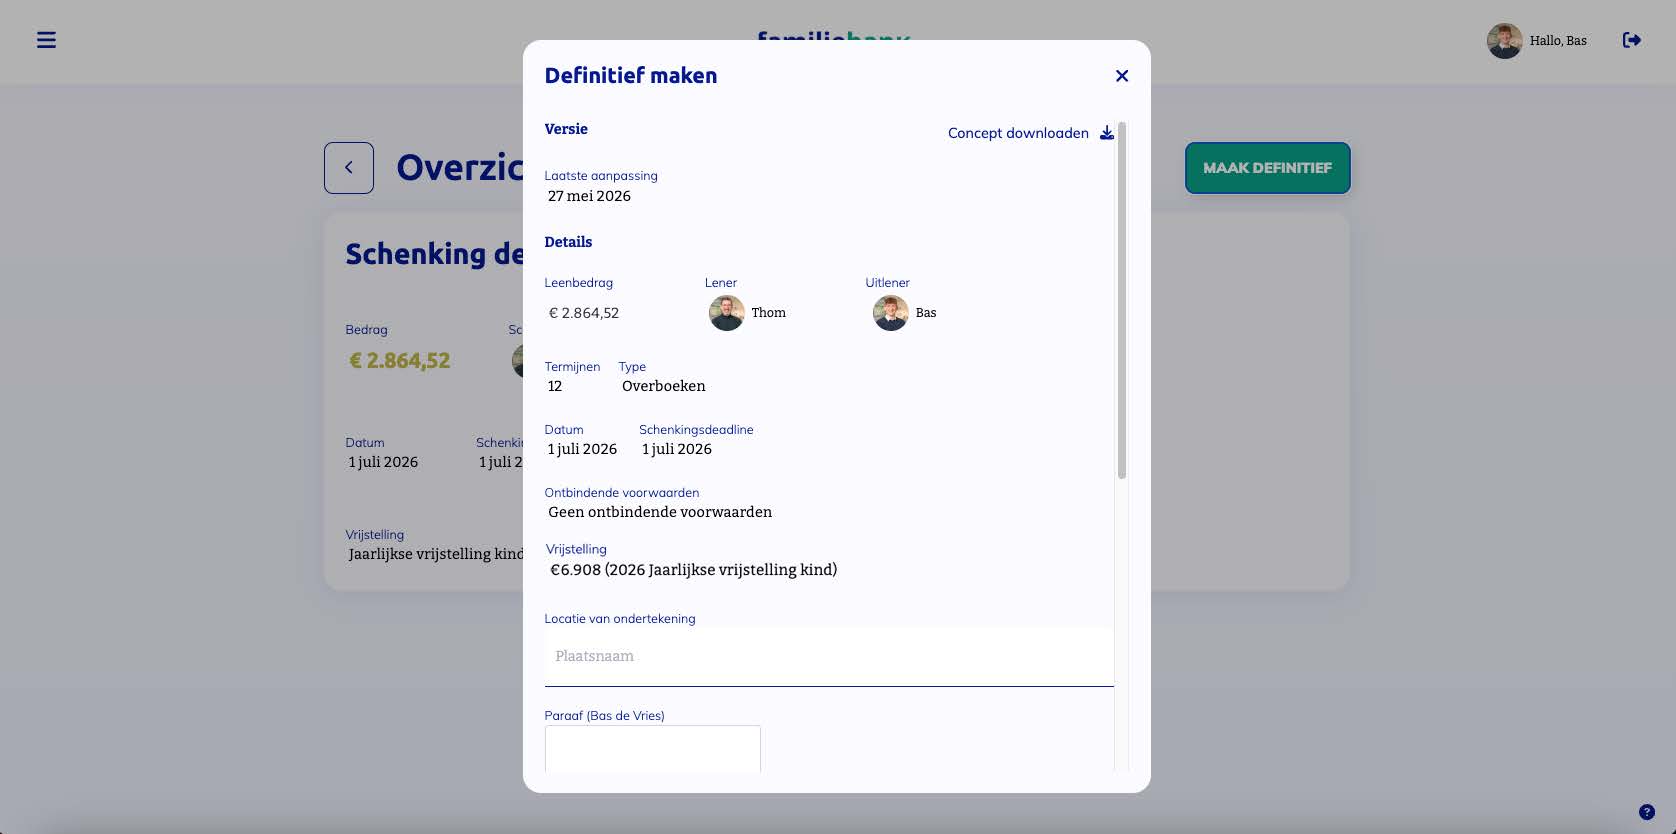1676x834 pixels.
Task: Click the Lener name Thom
Action: tap(769, 313)
